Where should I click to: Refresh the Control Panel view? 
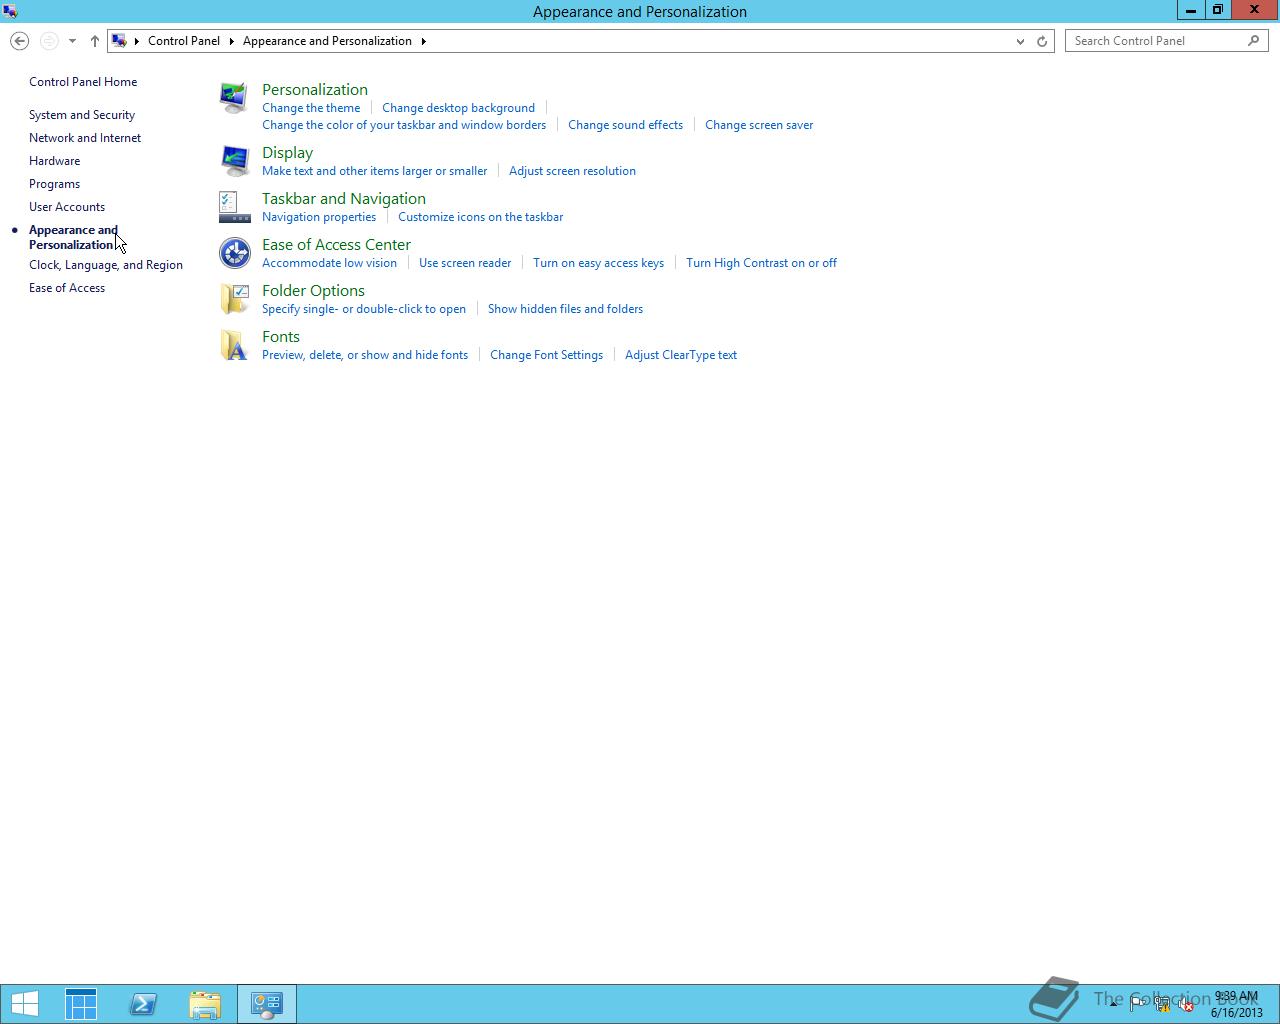point(1042,41)
